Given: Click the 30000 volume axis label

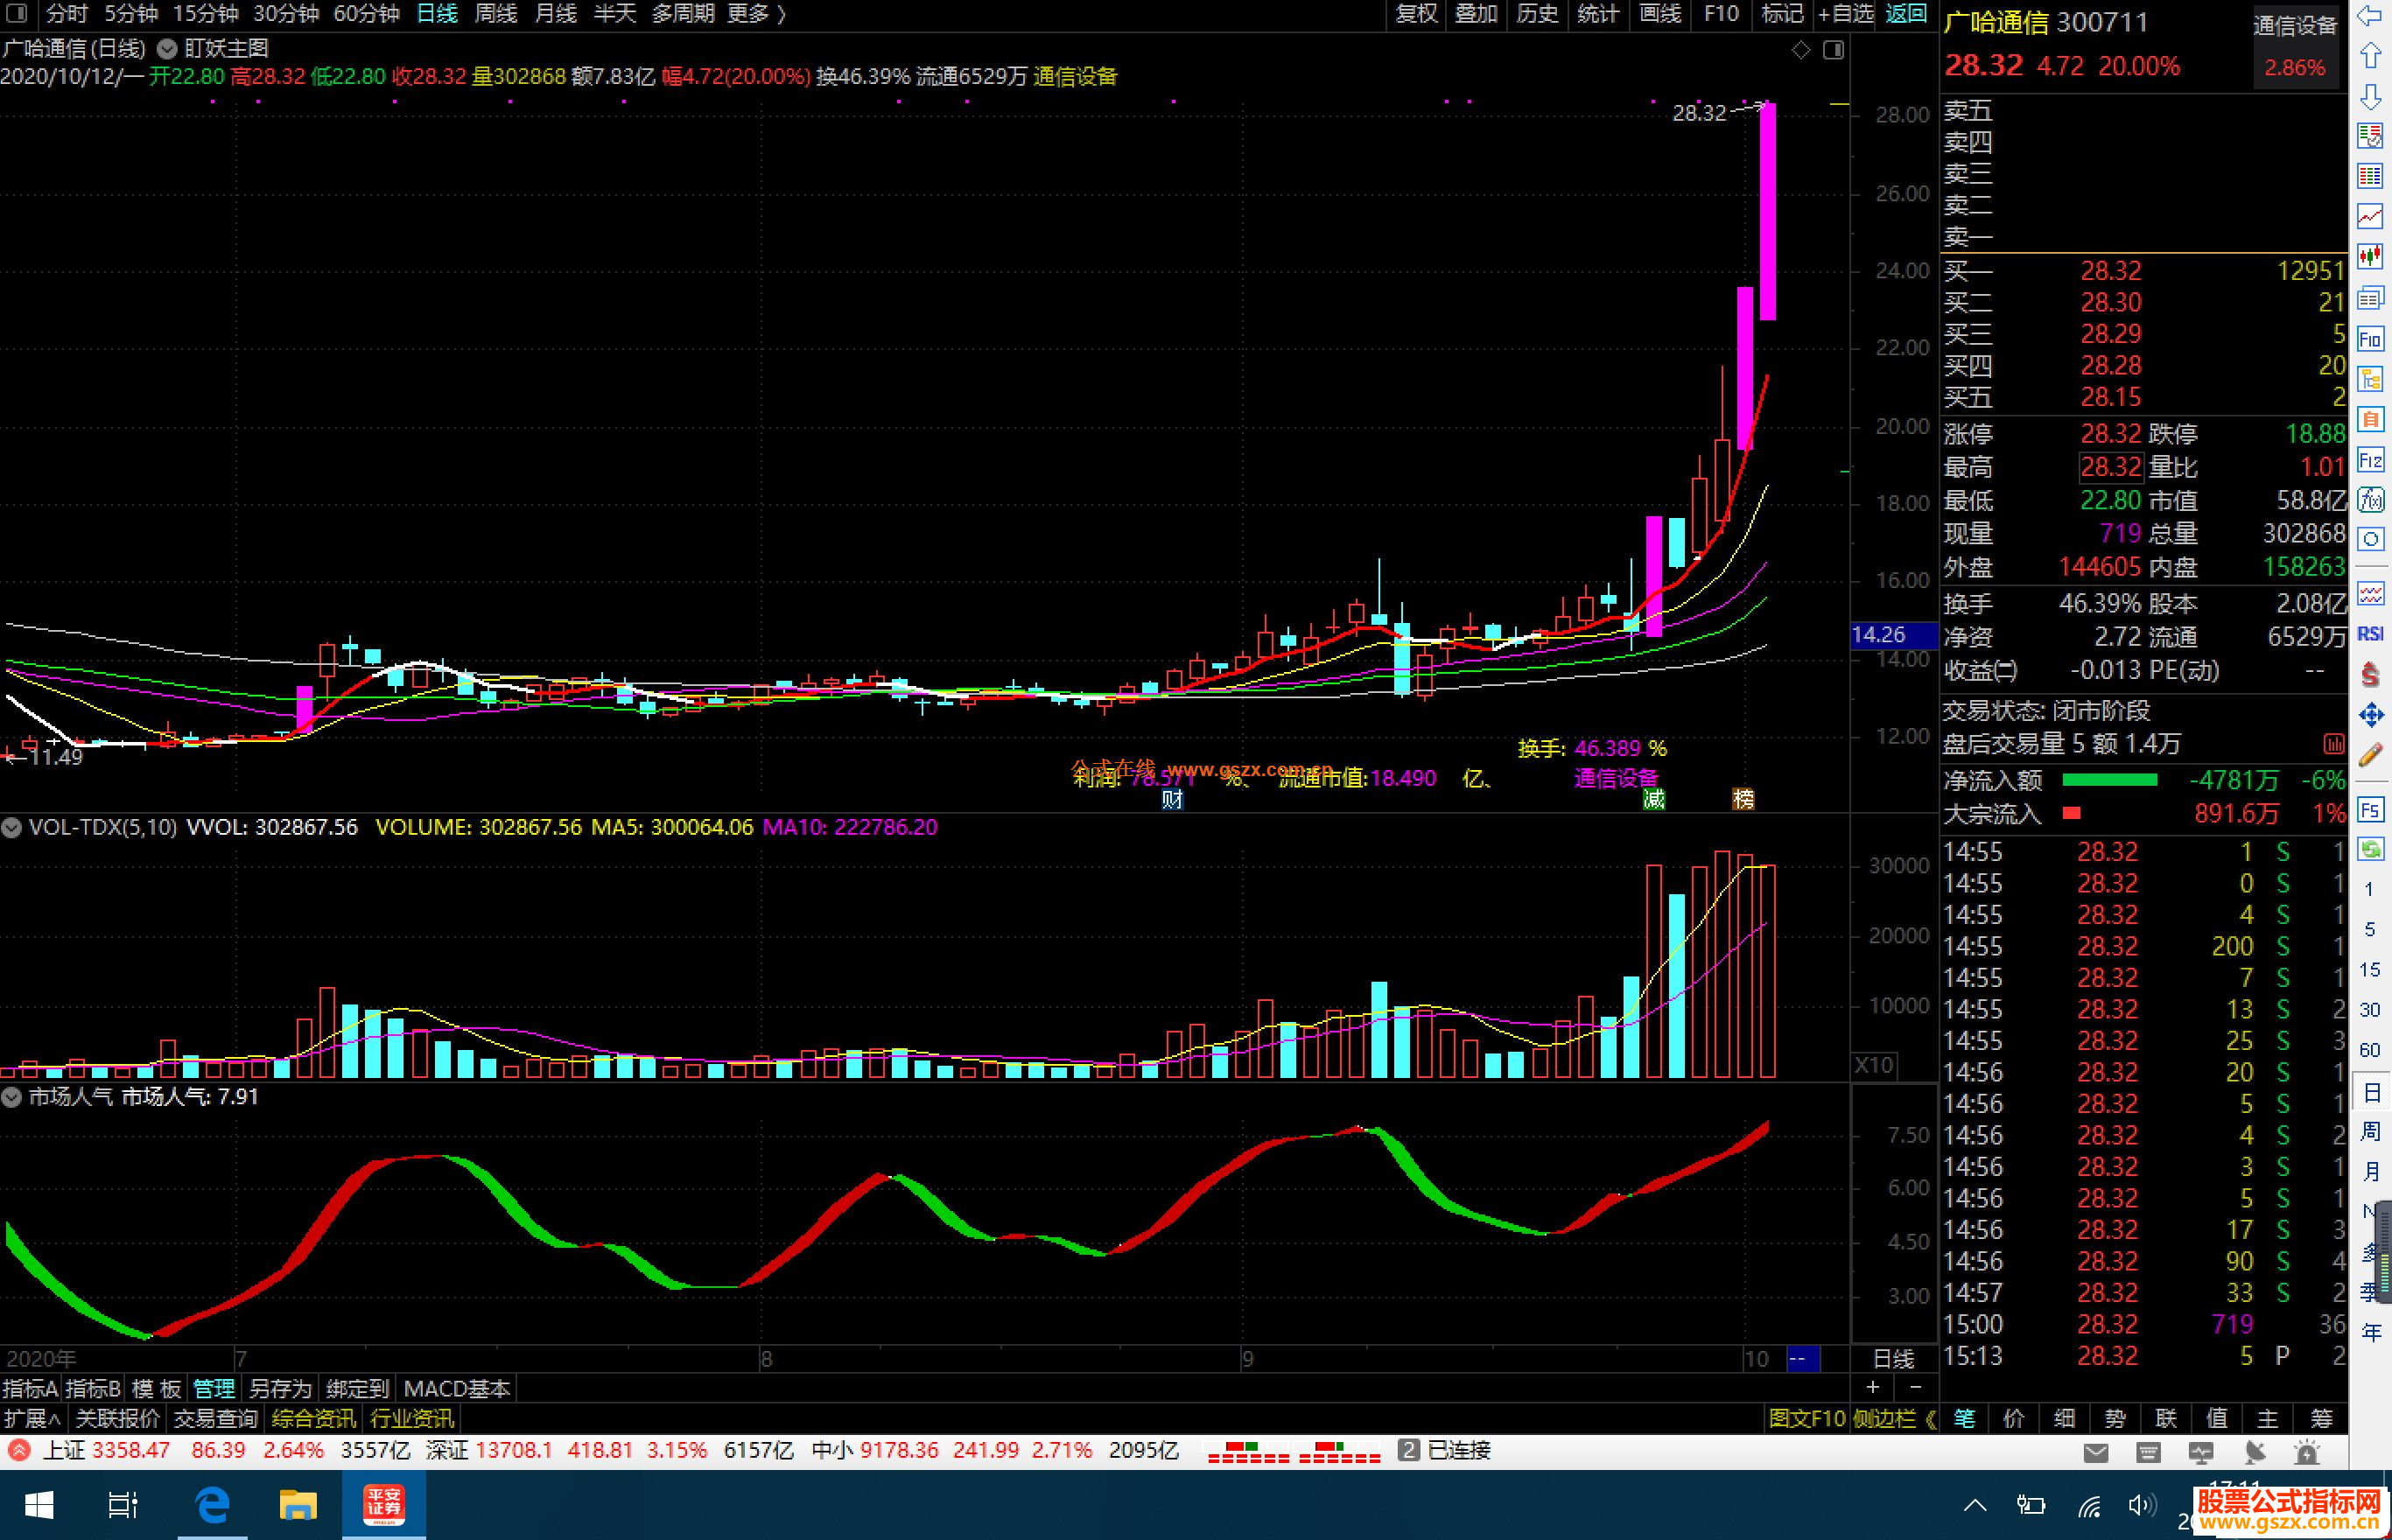Looking at the screenshot, I should (1898, 866).
